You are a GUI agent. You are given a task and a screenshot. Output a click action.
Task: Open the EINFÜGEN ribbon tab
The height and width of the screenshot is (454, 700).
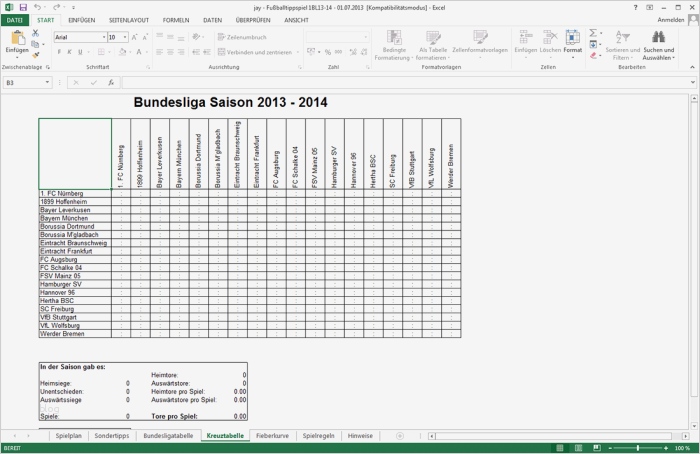[x=81, y=20]
